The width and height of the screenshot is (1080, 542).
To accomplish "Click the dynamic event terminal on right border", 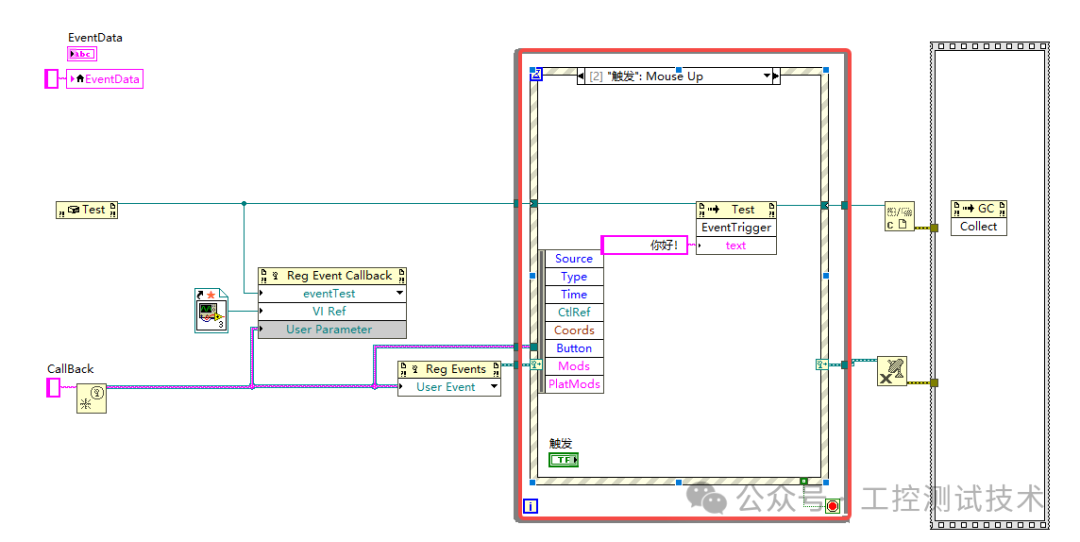I will pos(822,364).
